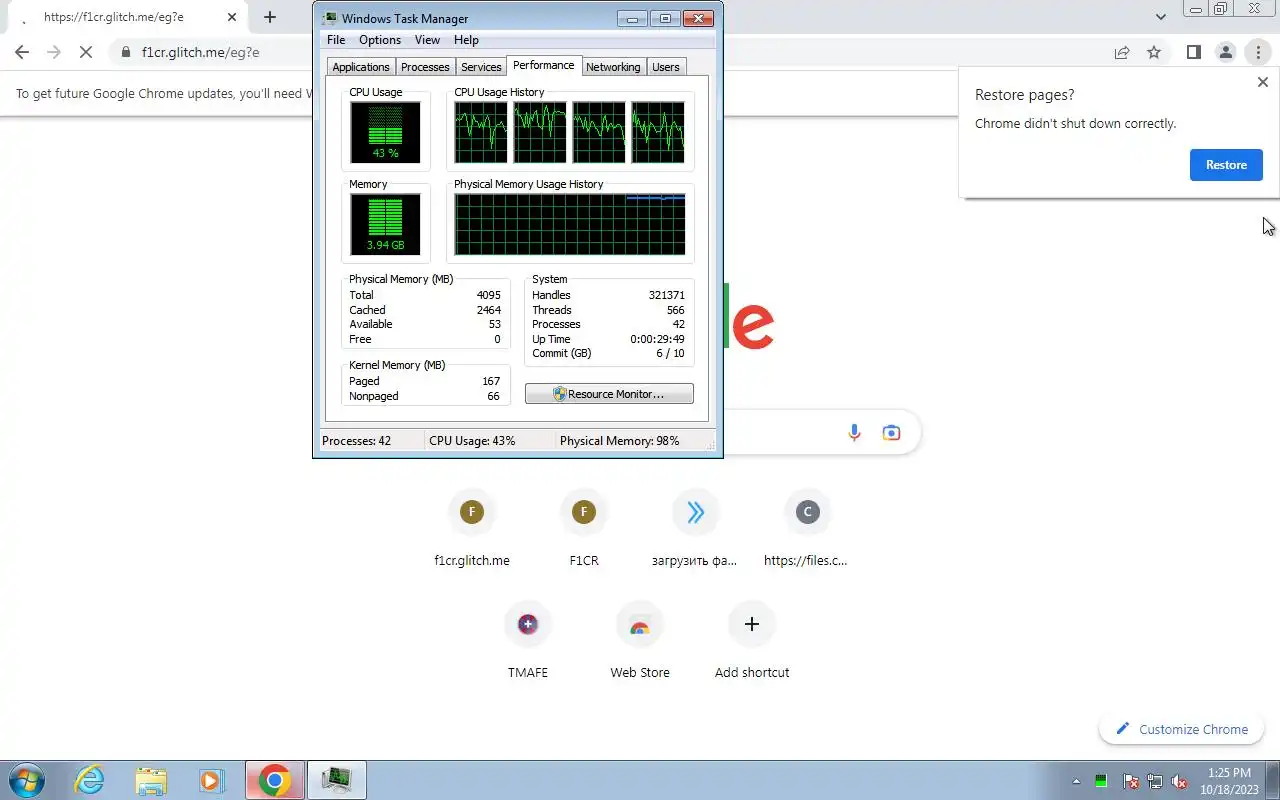Open the Web Store shortcut
Viewport: 1280px width, 800px height.
point(640,642)
